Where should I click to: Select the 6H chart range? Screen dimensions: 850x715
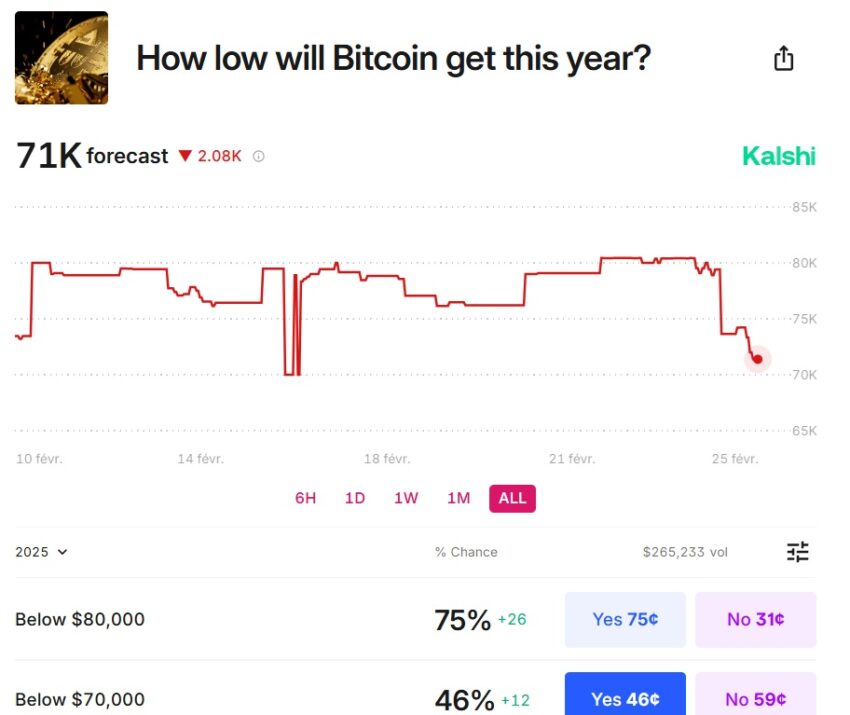click(305, 498)
